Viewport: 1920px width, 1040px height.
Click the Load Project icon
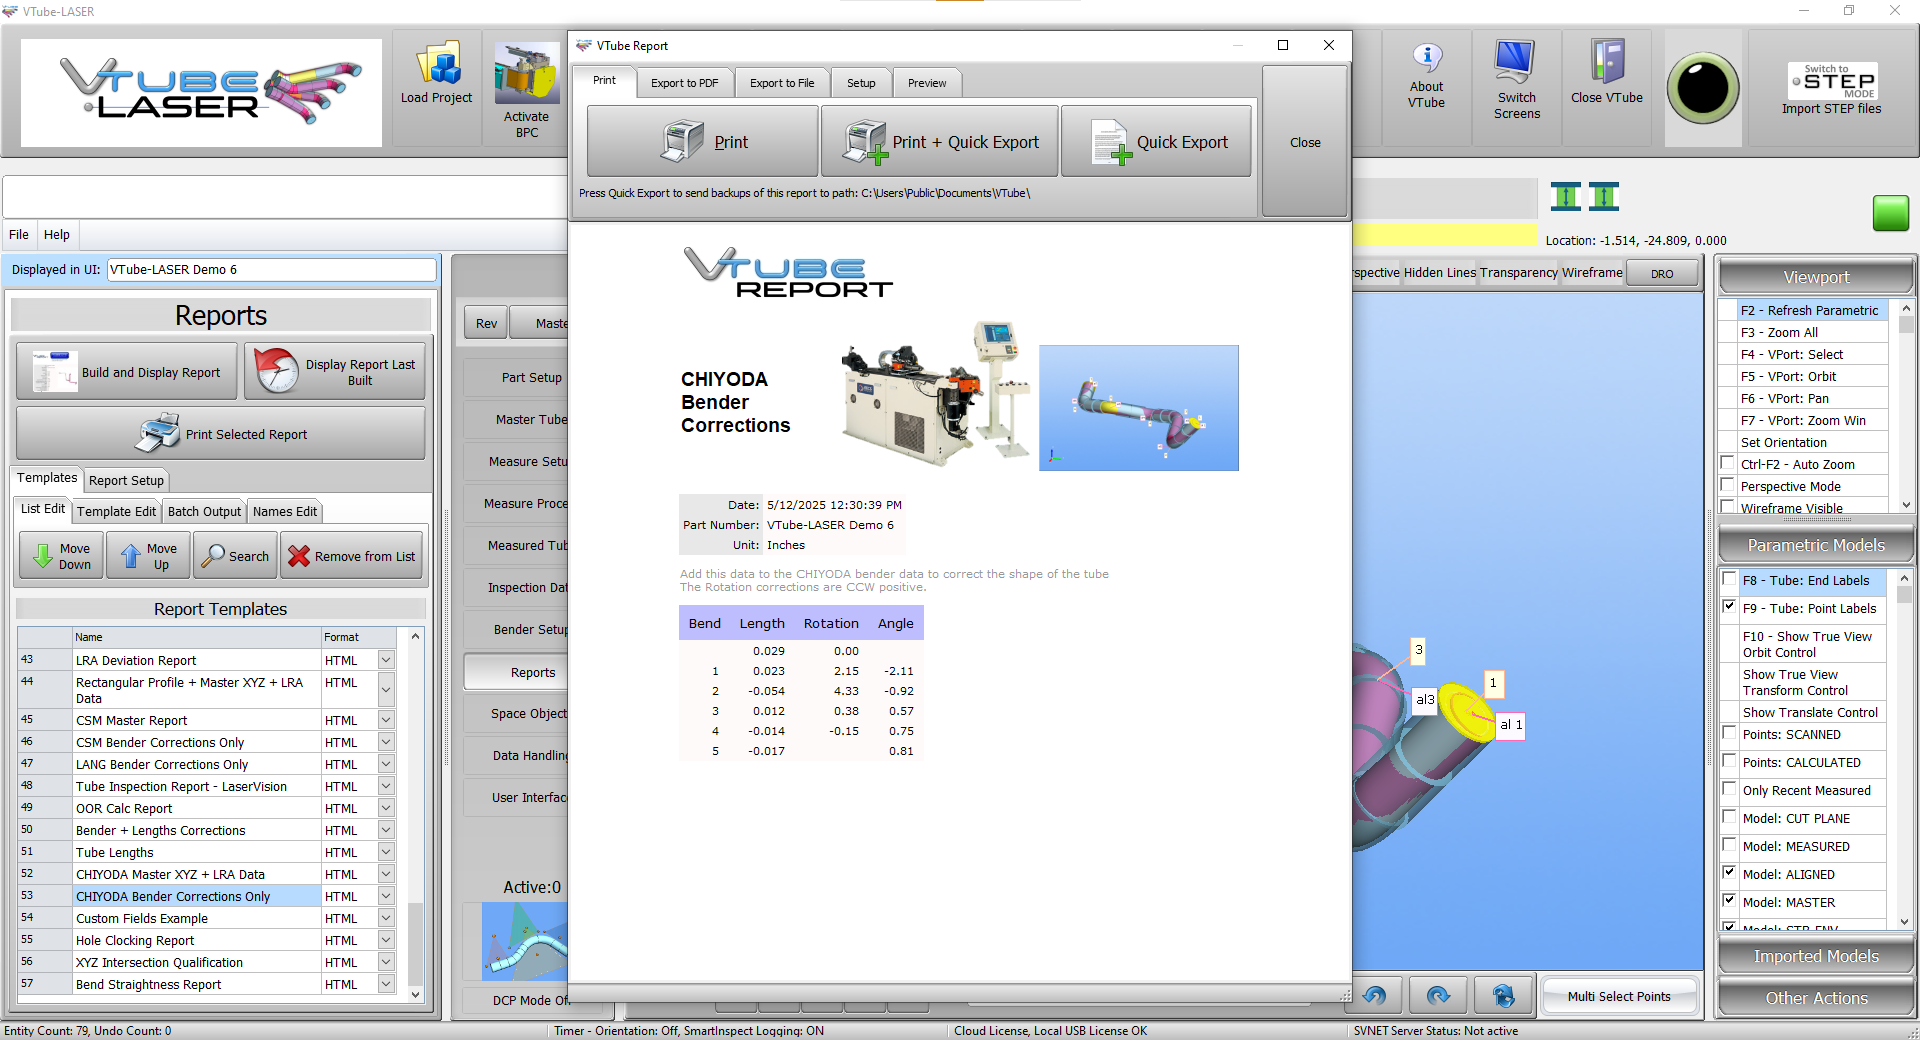pos(437,63)
